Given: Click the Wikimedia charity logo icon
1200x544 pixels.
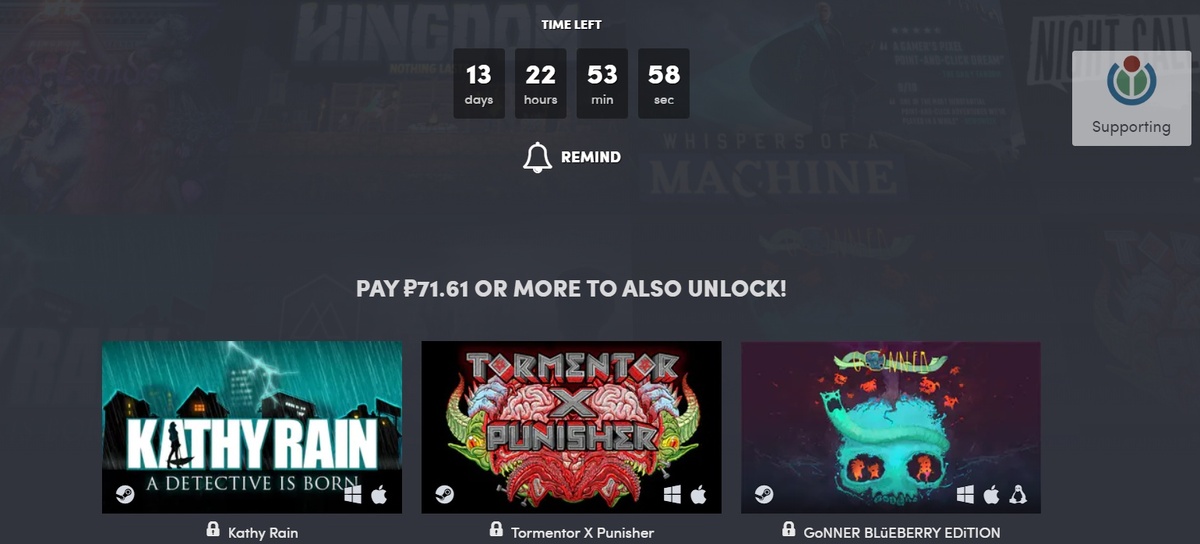Looking at the screenshot, I should tap(1131, 82).
